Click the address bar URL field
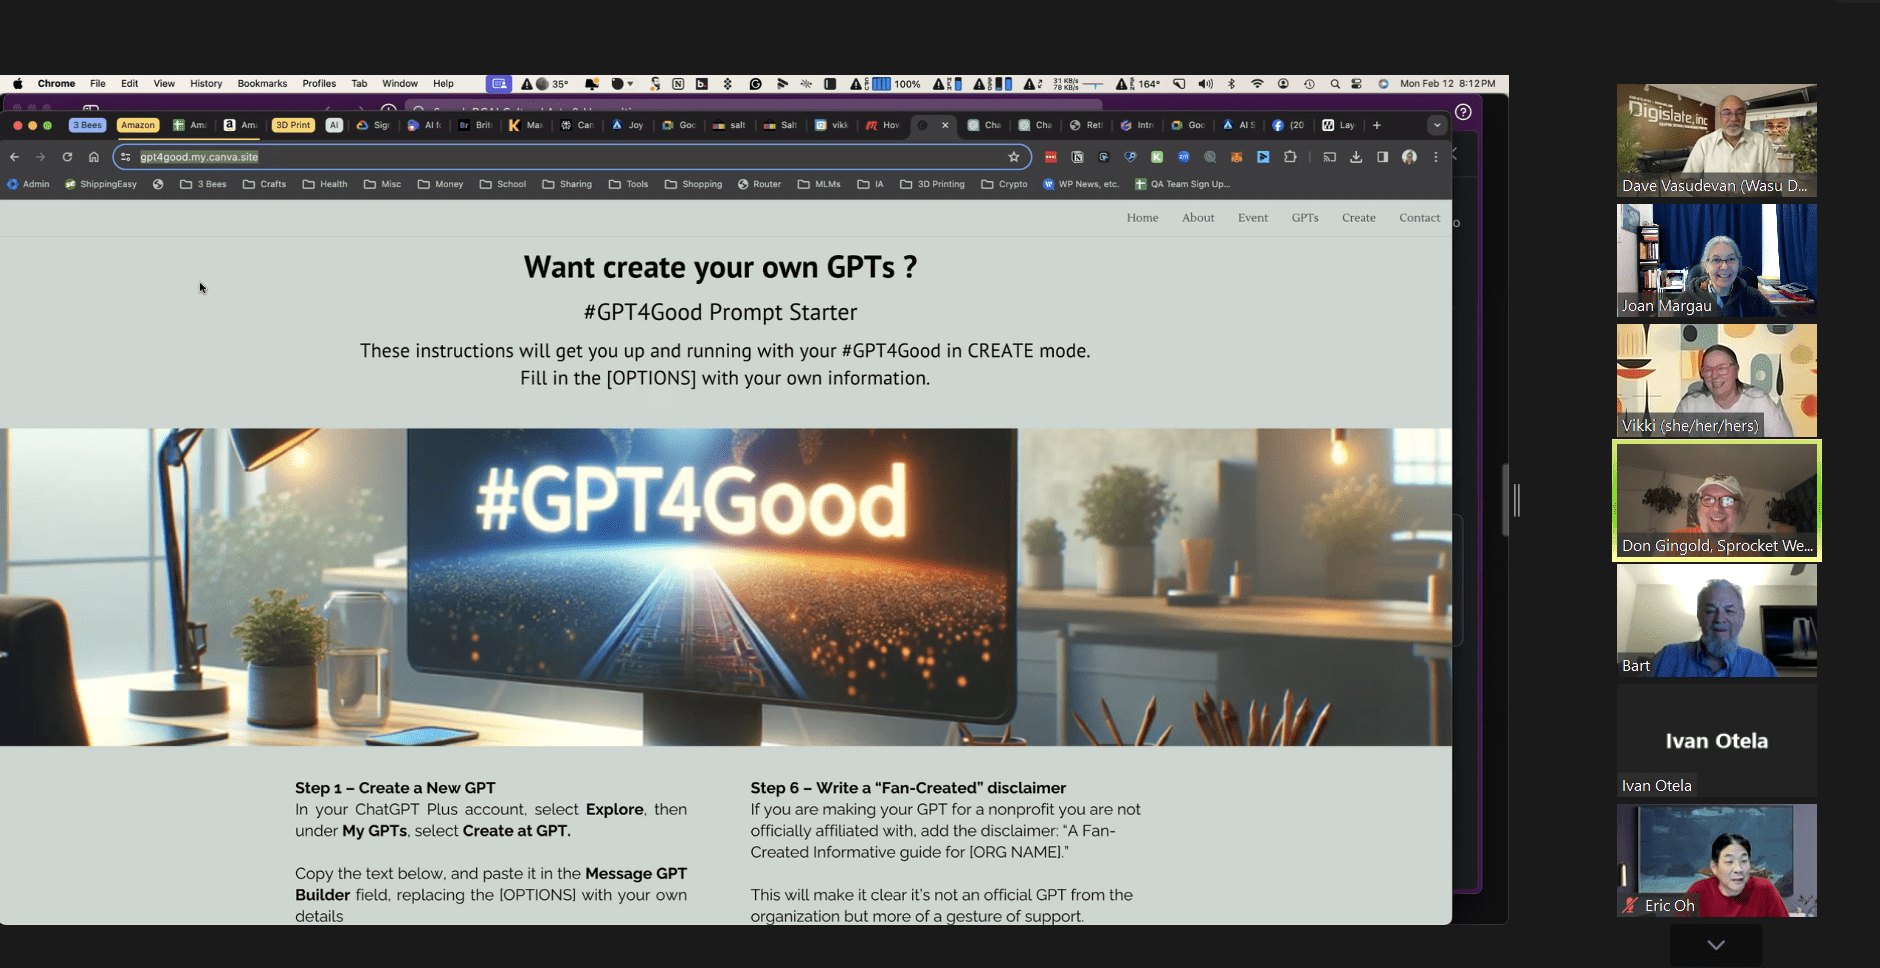The height and width of the screenshot is (968, 1880). [570, 157]
